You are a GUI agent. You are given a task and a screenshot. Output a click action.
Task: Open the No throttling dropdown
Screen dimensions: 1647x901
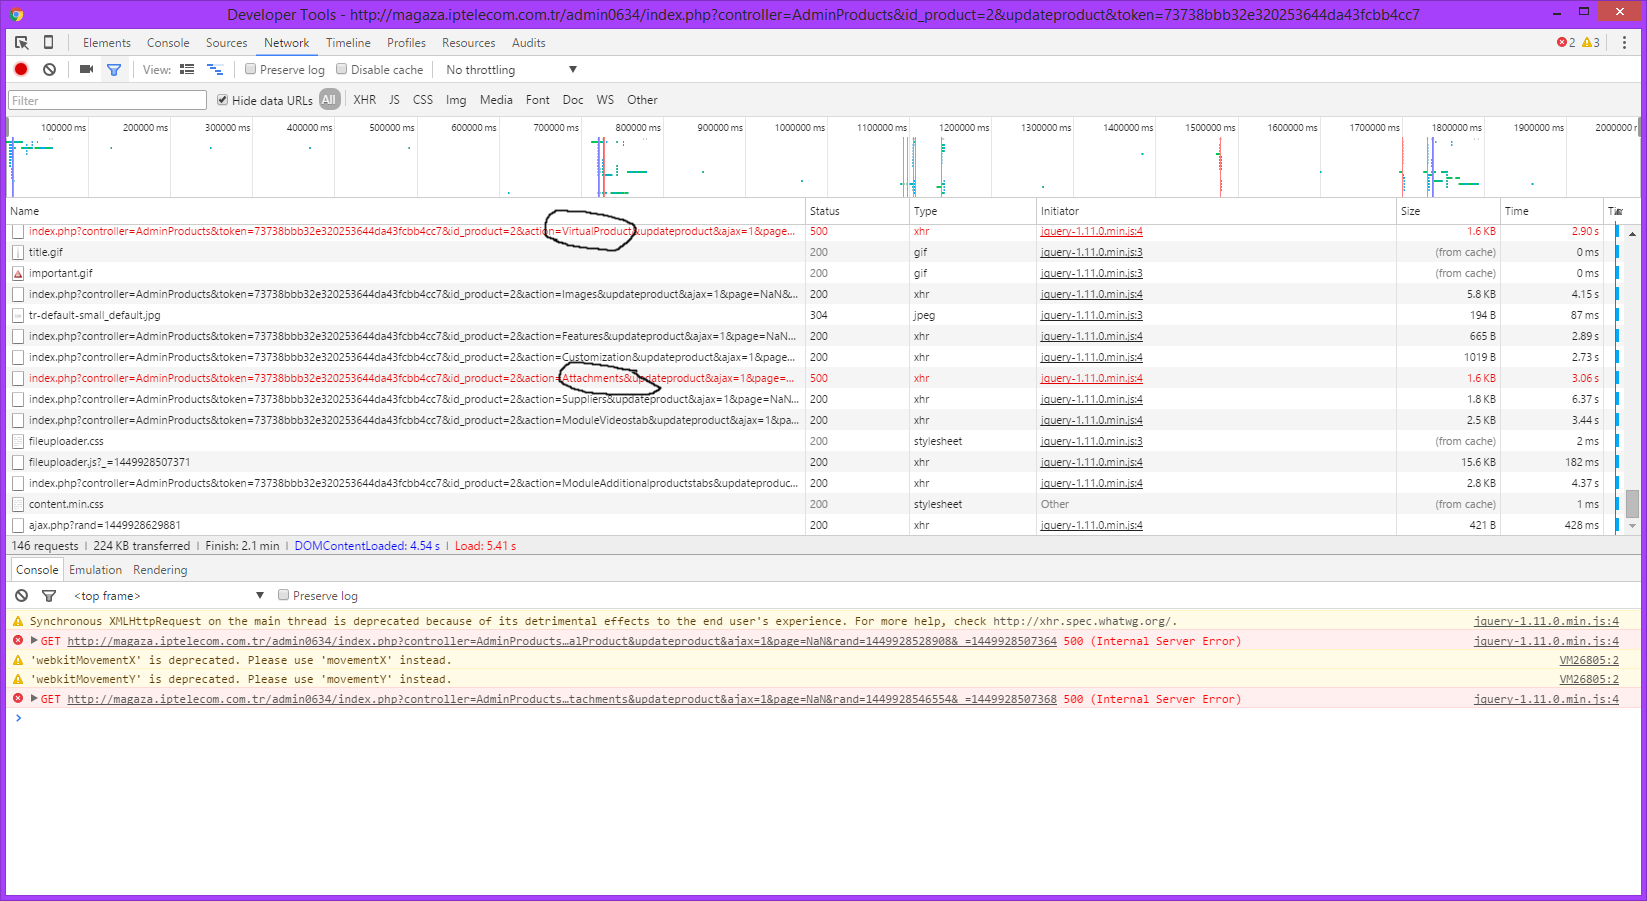[511, 70]
